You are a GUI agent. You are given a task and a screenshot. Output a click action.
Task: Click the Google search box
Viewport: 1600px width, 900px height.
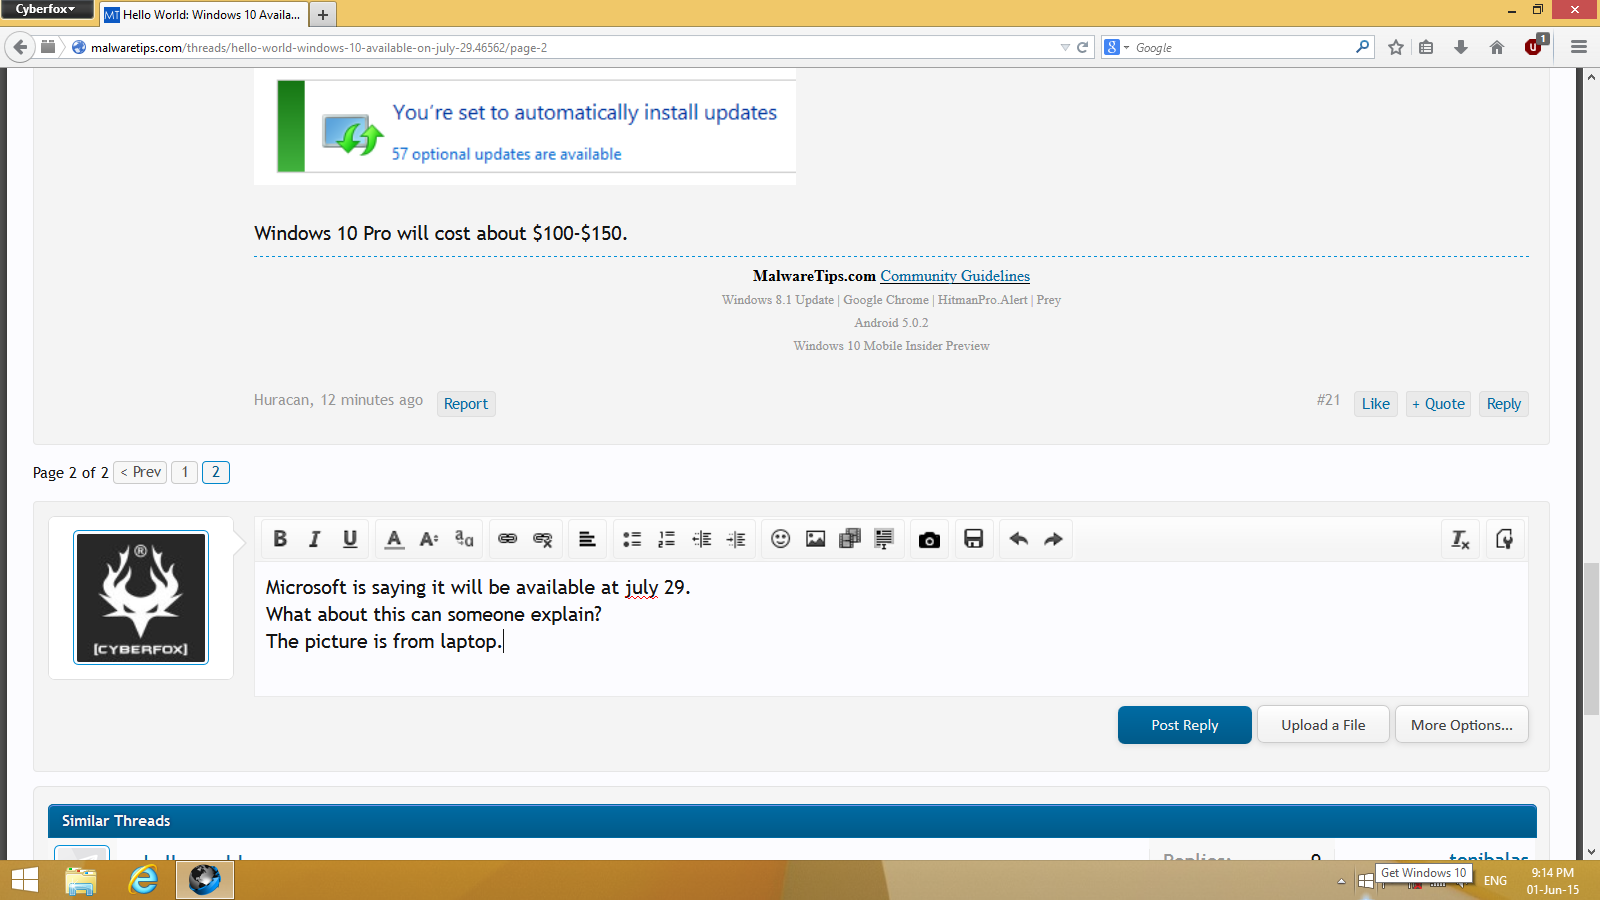(1244, 48)
